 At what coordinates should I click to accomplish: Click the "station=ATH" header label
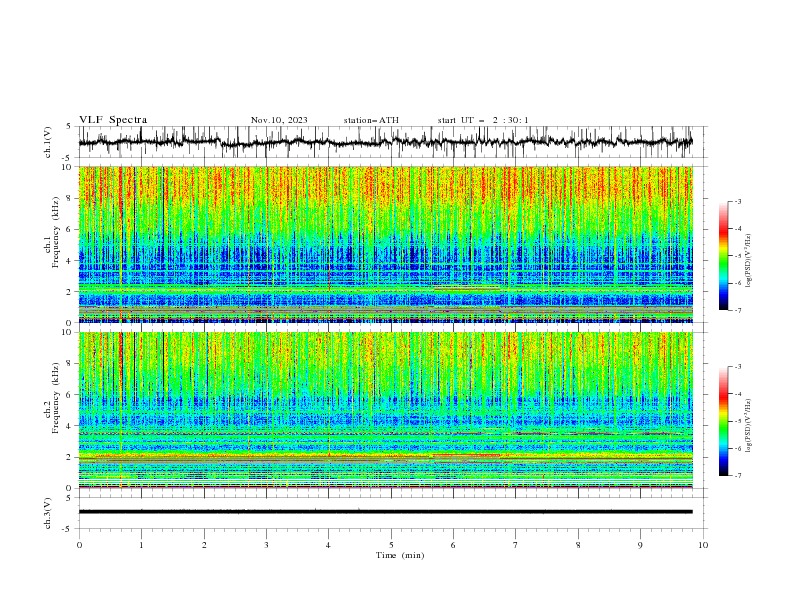pos(371,120)
